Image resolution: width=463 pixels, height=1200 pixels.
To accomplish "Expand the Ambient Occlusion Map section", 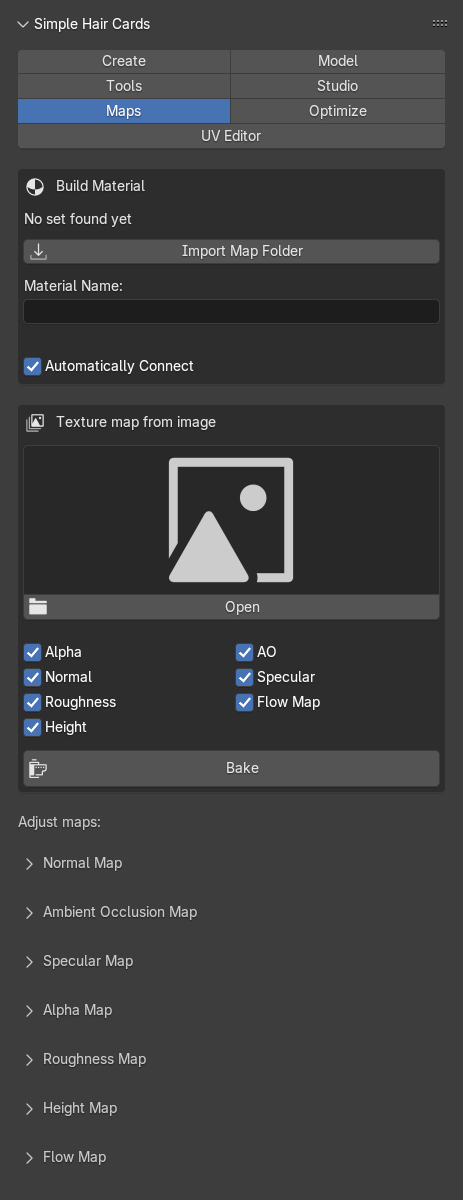I will 30,912.
